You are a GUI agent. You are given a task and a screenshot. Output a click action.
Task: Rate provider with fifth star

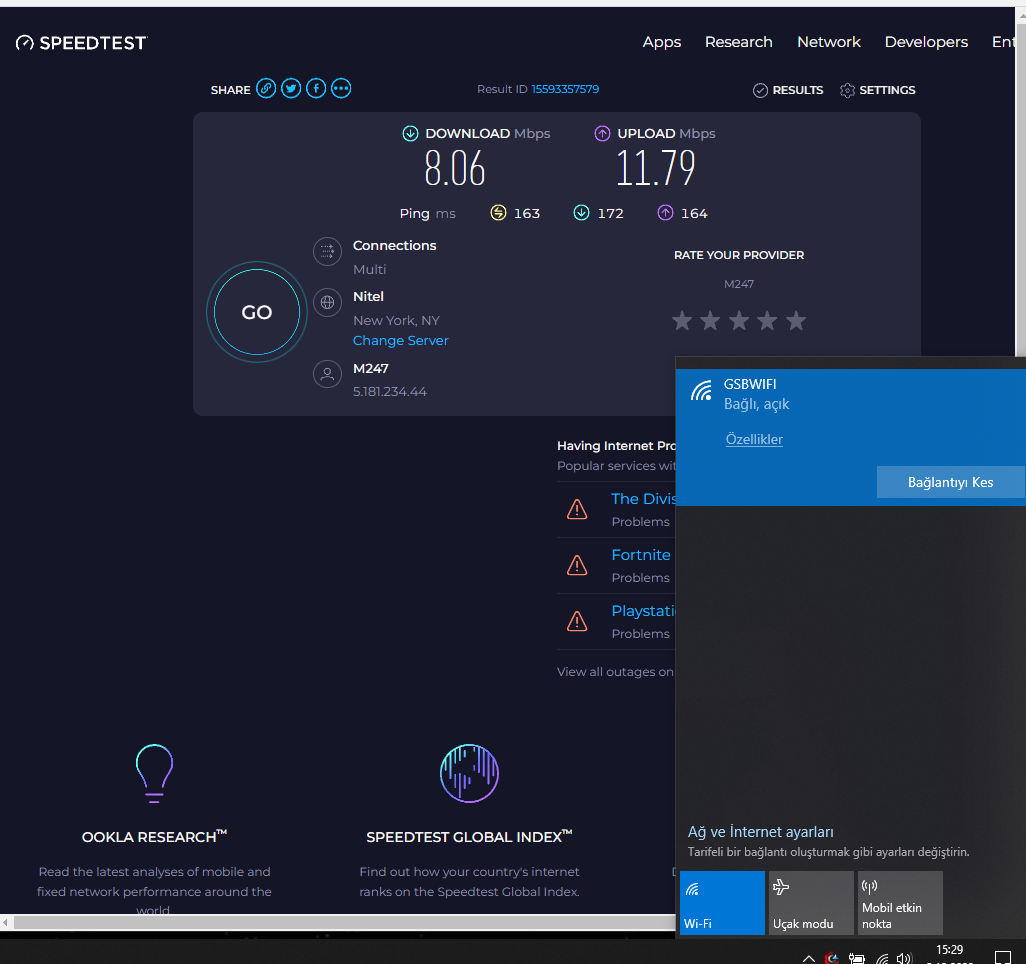tap(796, 321)
